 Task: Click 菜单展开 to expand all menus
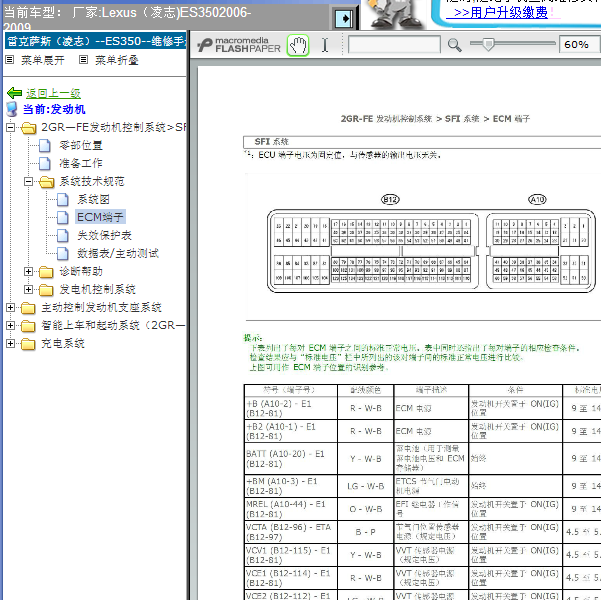point(43,60)
